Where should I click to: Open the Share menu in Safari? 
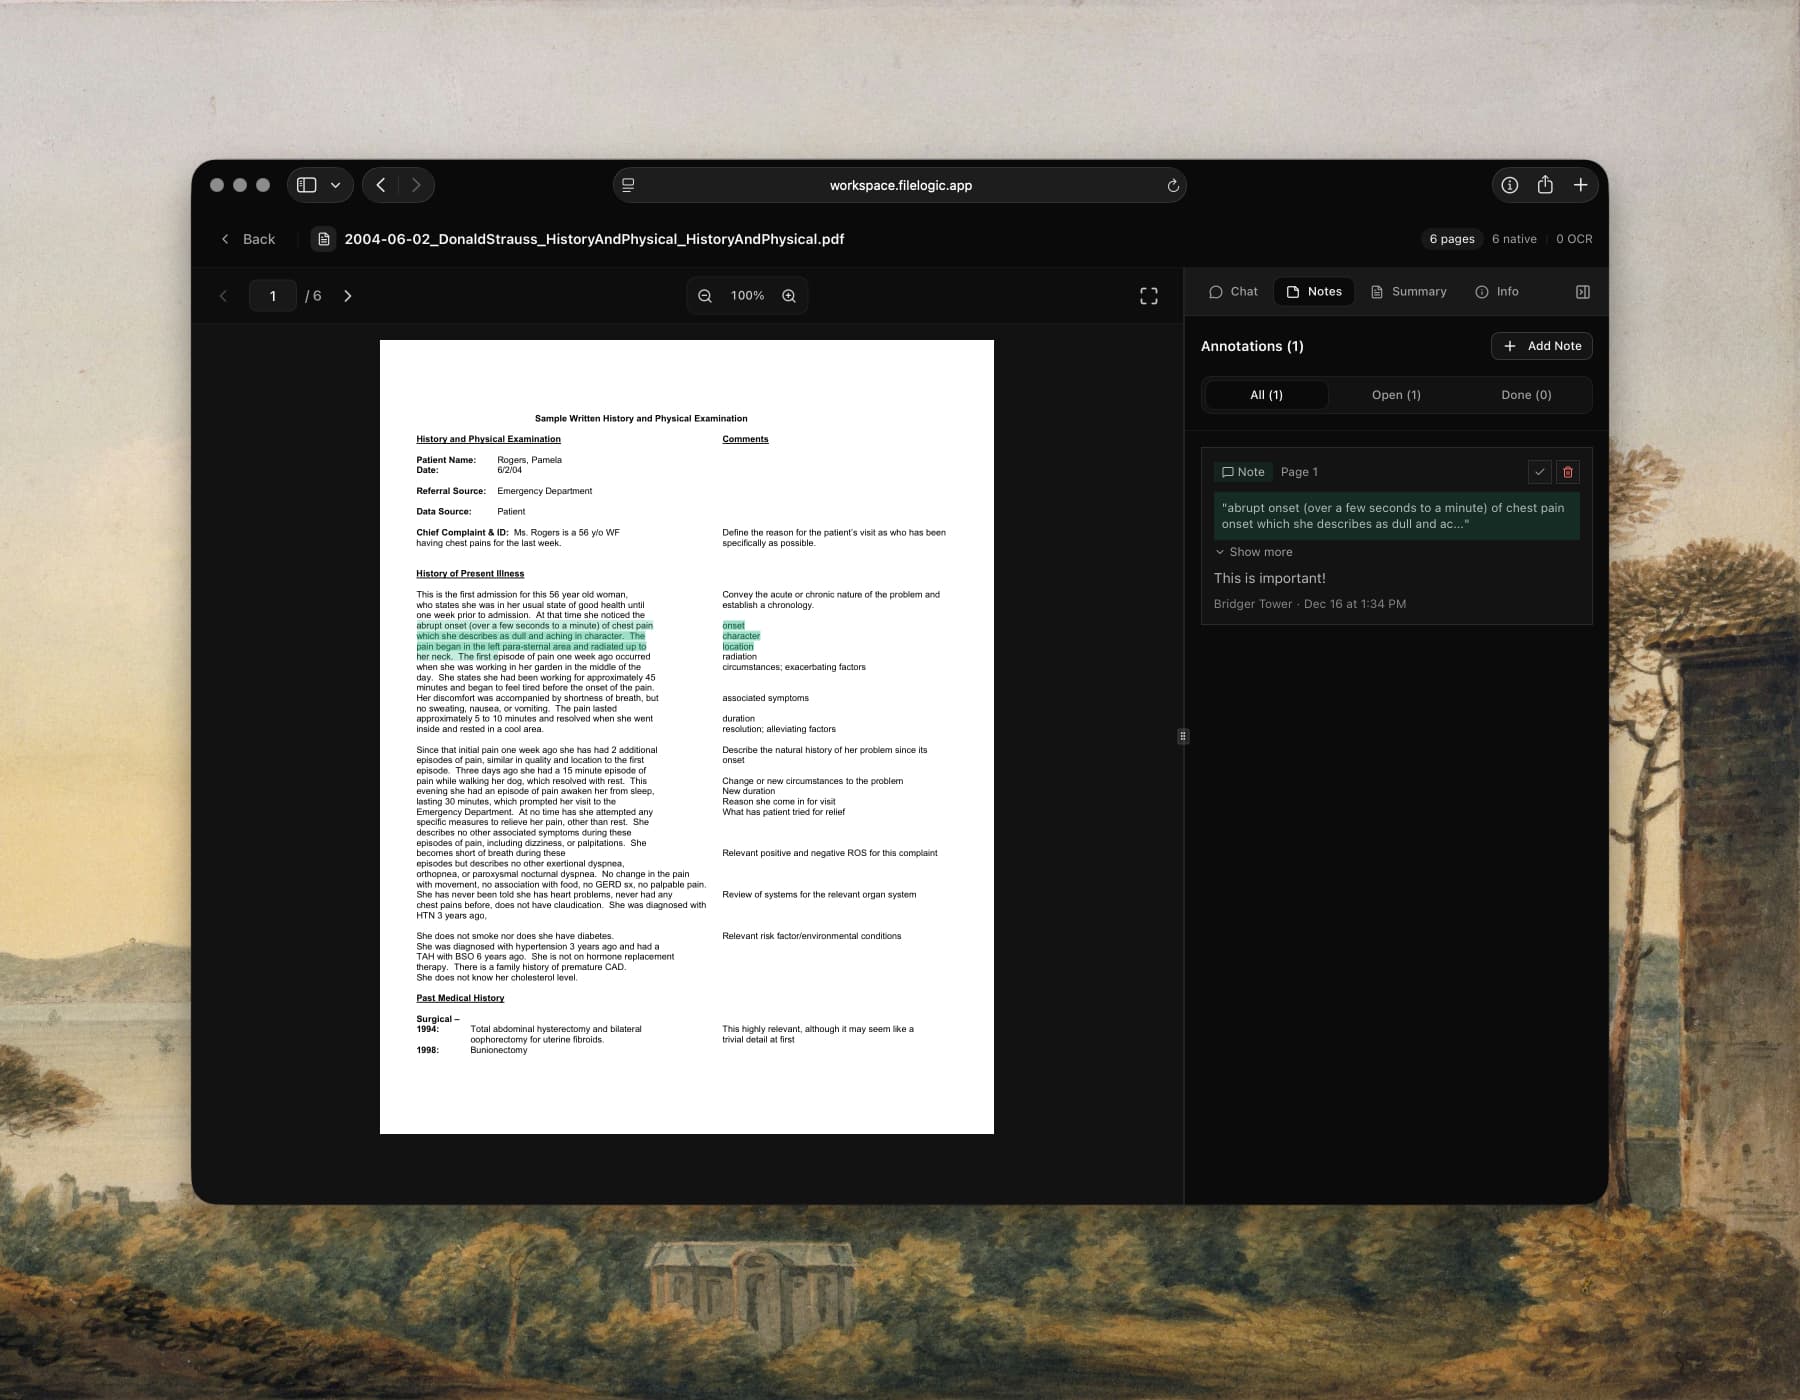(x=1544, y=185)
